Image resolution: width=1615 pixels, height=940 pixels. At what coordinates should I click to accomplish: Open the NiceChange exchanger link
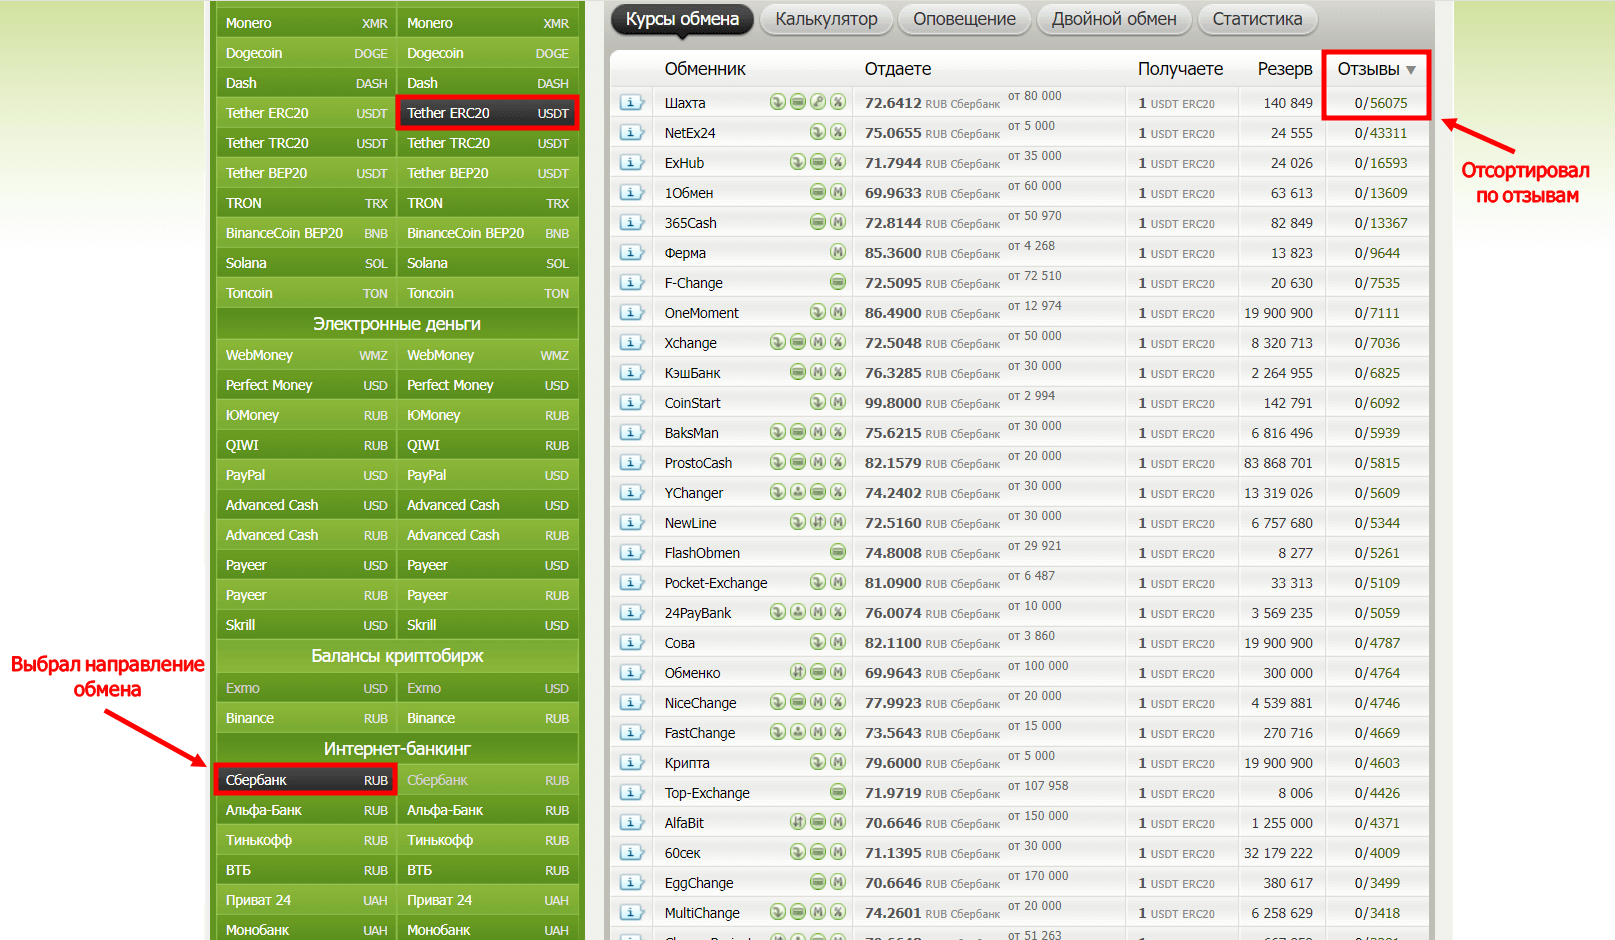700,703
